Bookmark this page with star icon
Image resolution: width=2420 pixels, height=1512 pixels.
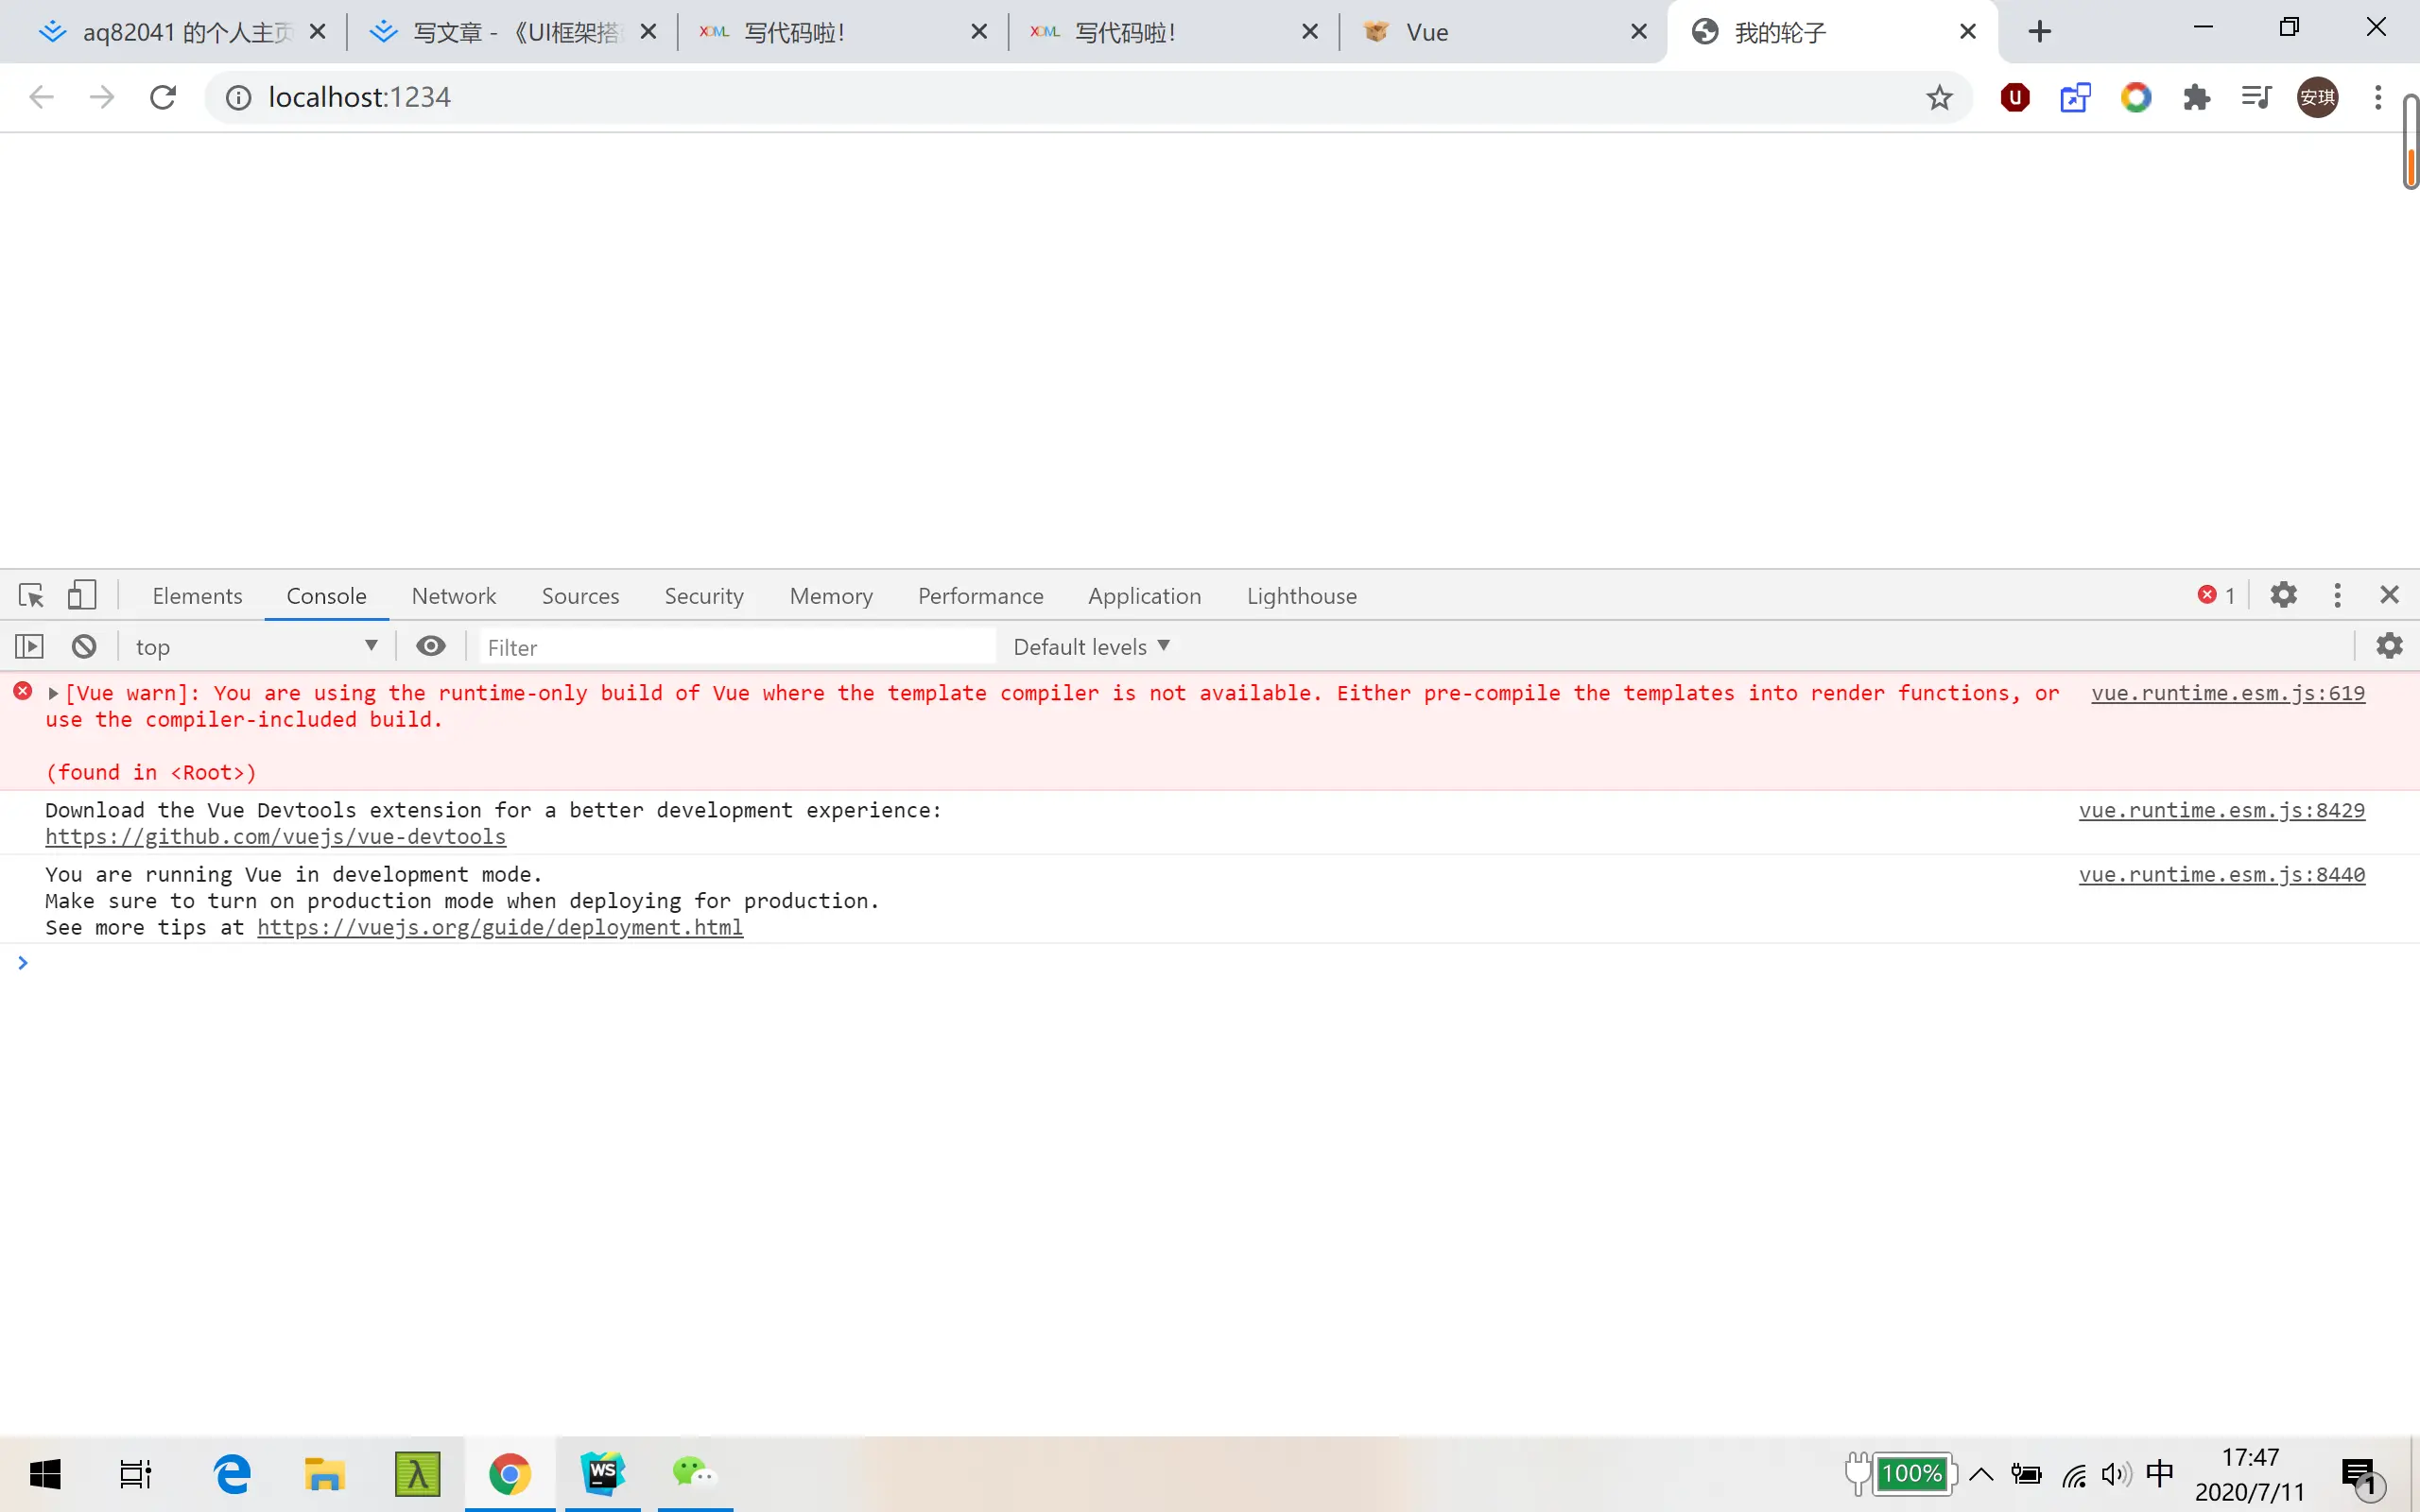coord(1939,97)
